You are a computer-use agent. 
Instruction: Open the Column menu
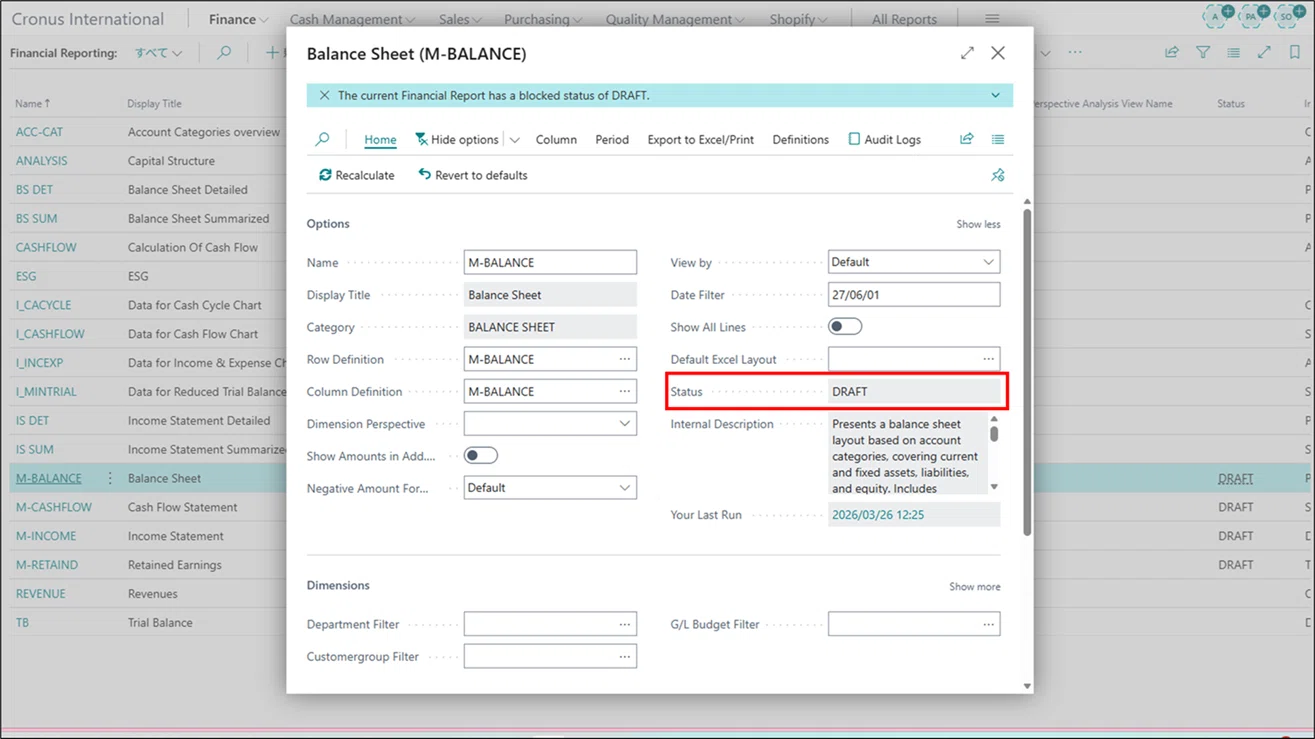556,139
